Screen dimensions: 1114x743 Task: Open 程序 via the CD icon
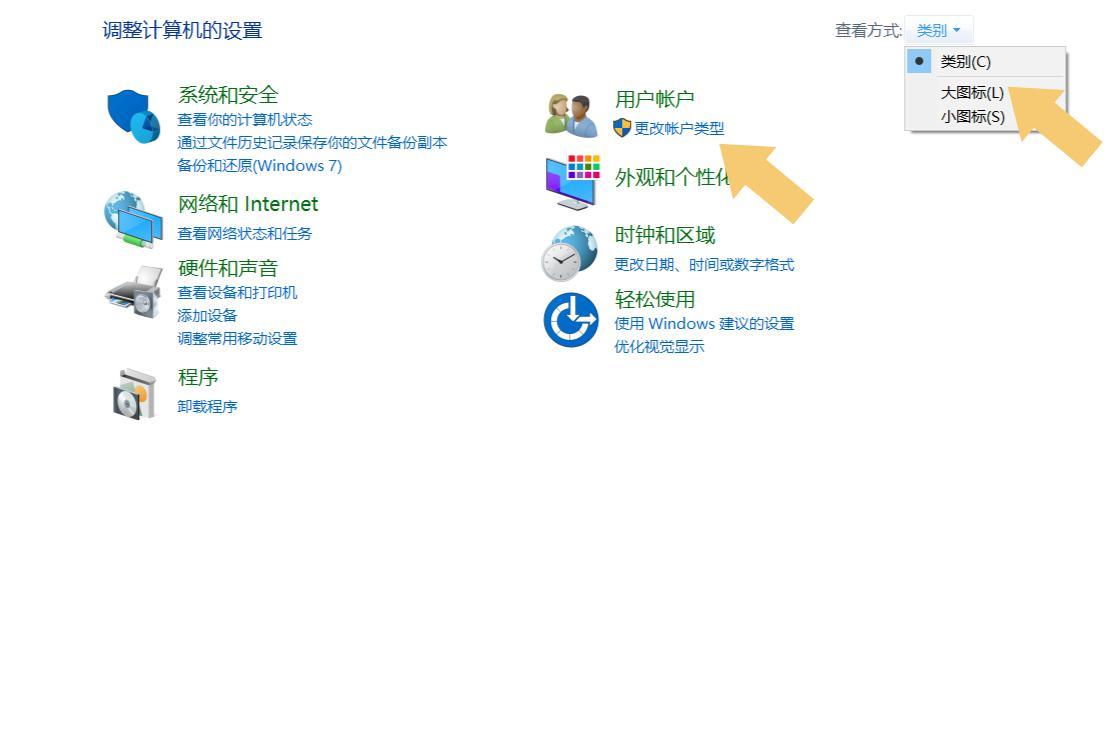[133, 392]
